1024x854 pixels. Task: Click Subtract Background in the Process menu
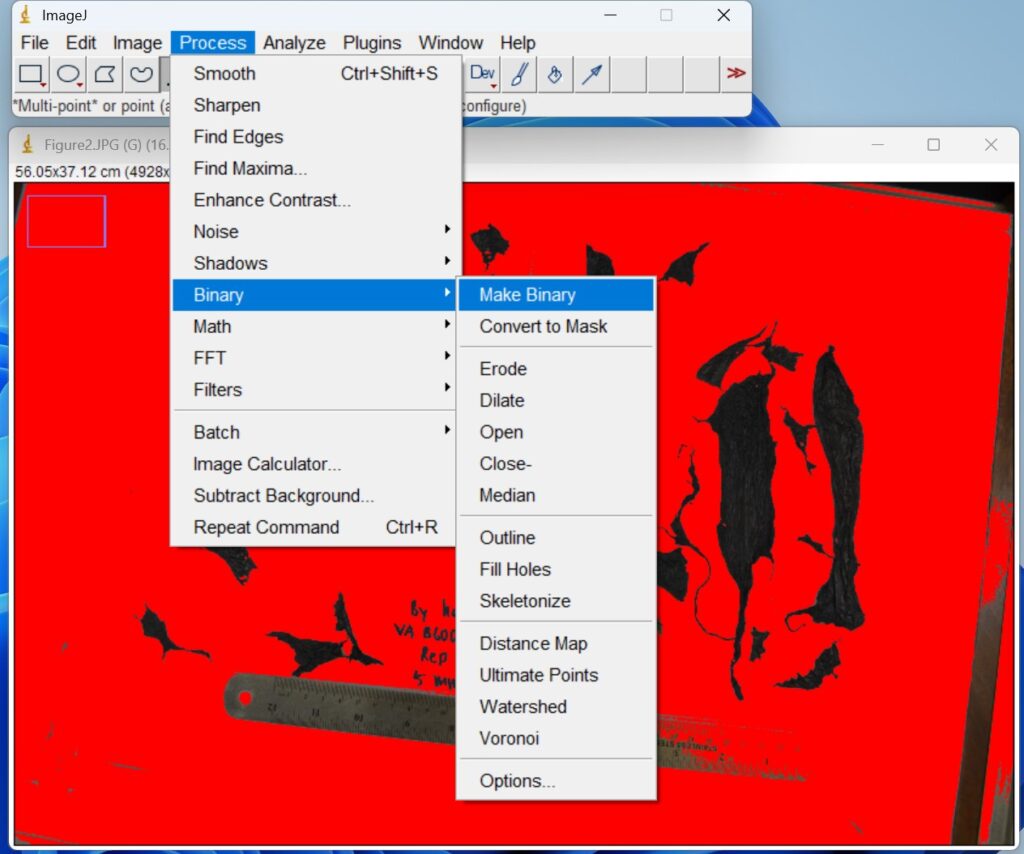283,495
